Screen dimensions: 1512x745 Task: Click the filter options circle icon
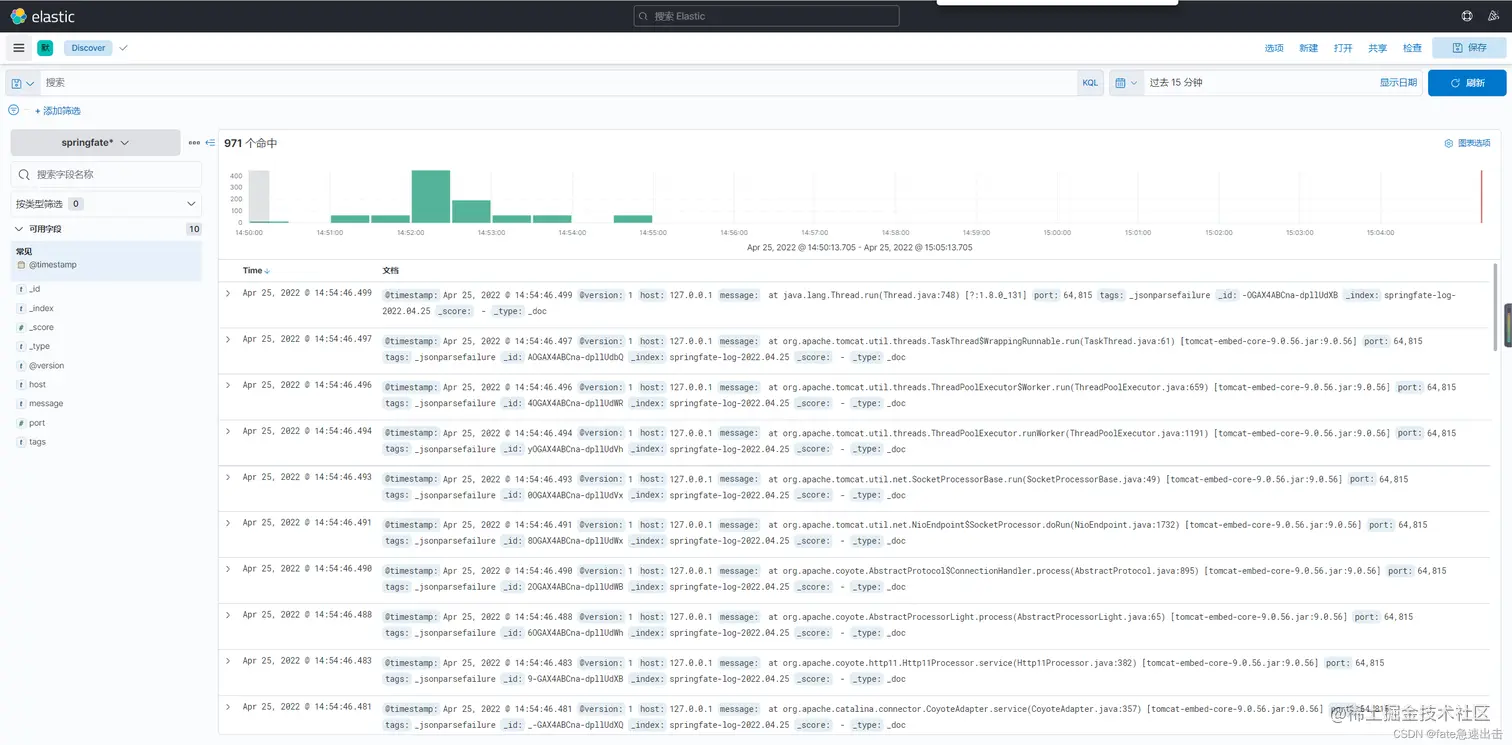(14, 110)
